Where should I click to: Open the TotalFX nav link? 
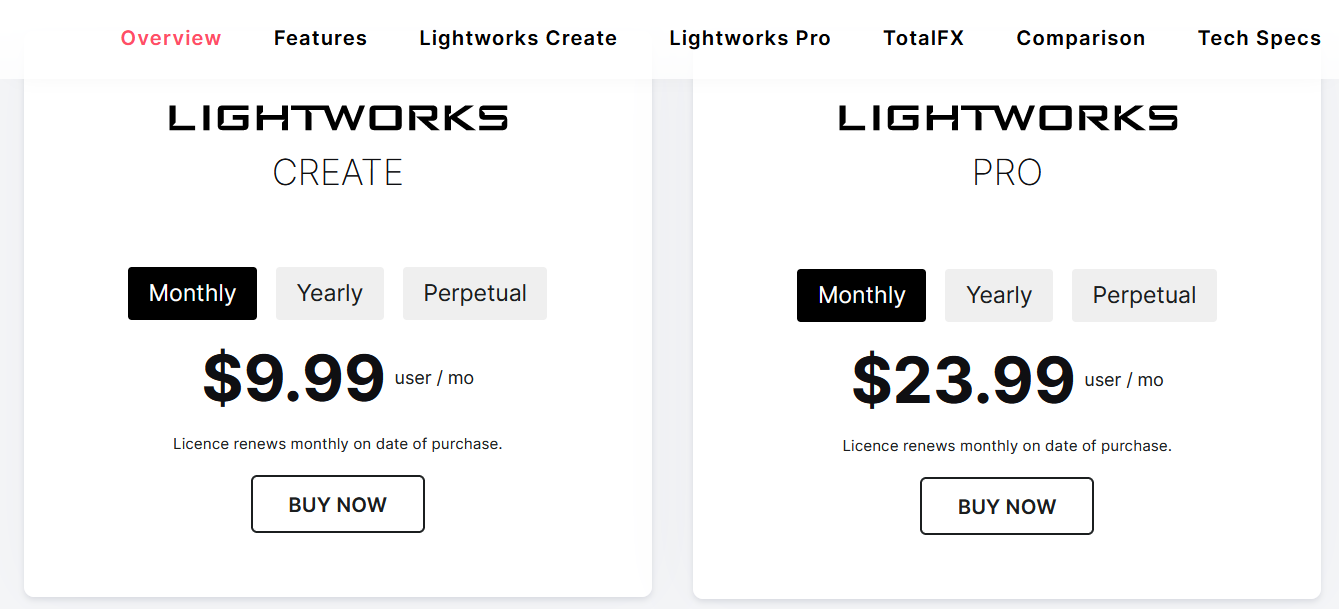(x=923, y=38)
